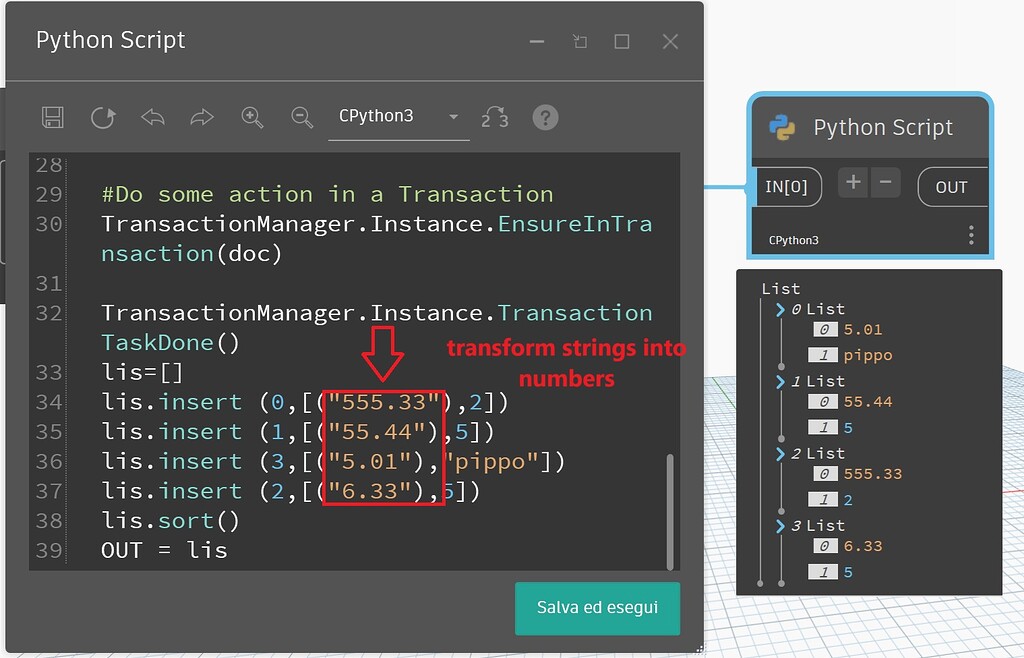The image size is (1024, 658).
Task: Open the CPython3 engine dropdown
Action: pyautogui.click(x=453, y=115)
